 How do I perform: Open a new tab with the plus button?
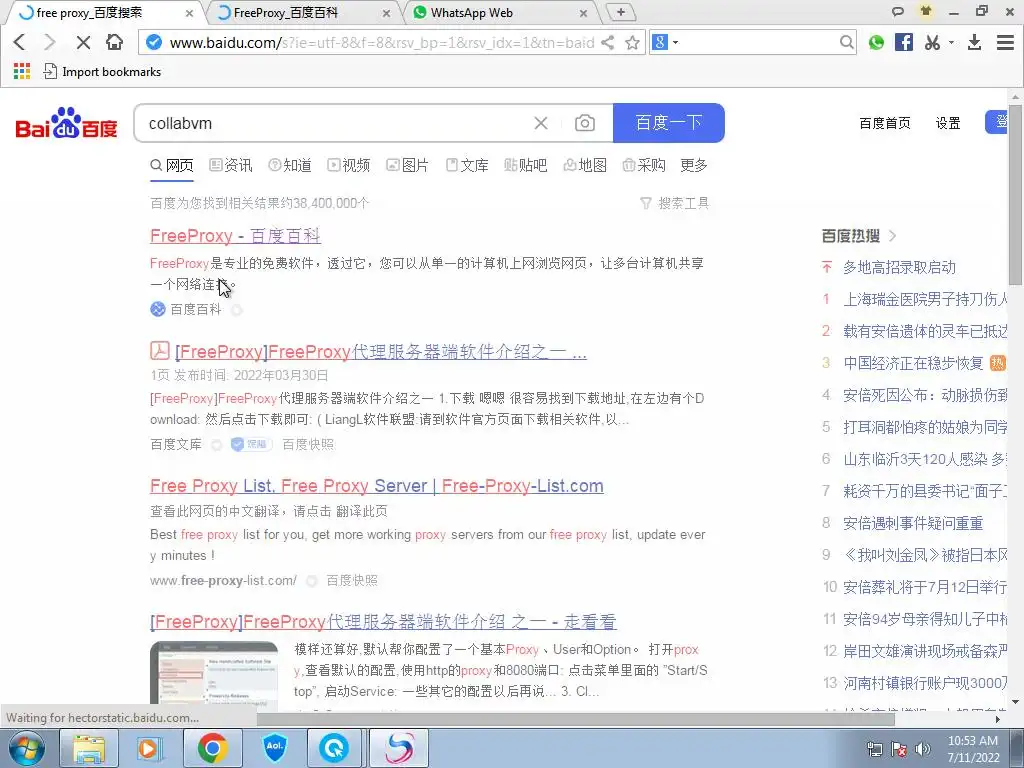(x=620, y=12)
